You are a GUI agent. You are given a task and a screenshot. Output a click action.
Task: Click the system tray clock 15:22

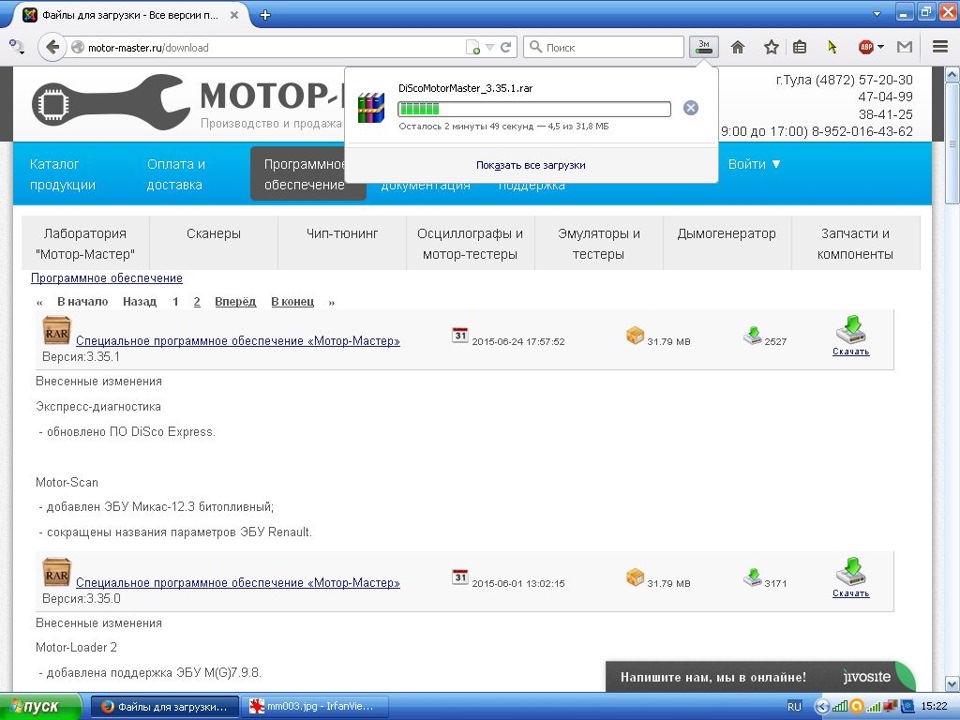click(x=934, y=707)
